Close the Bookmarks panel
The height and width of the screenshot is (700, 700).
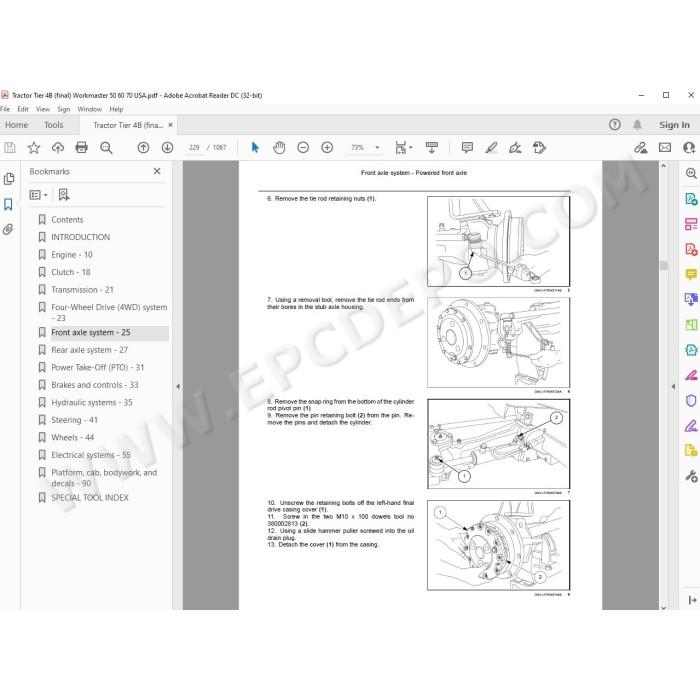(x=157, y=171)
